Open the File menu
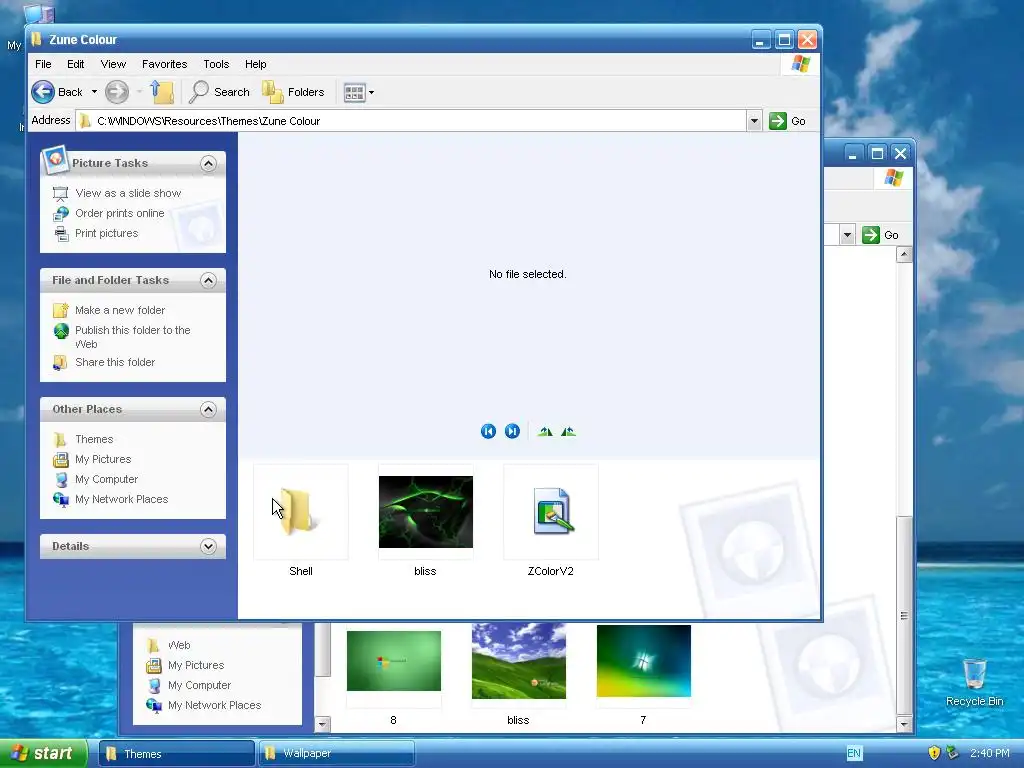 pyautogui.click(x=43, y=64)
